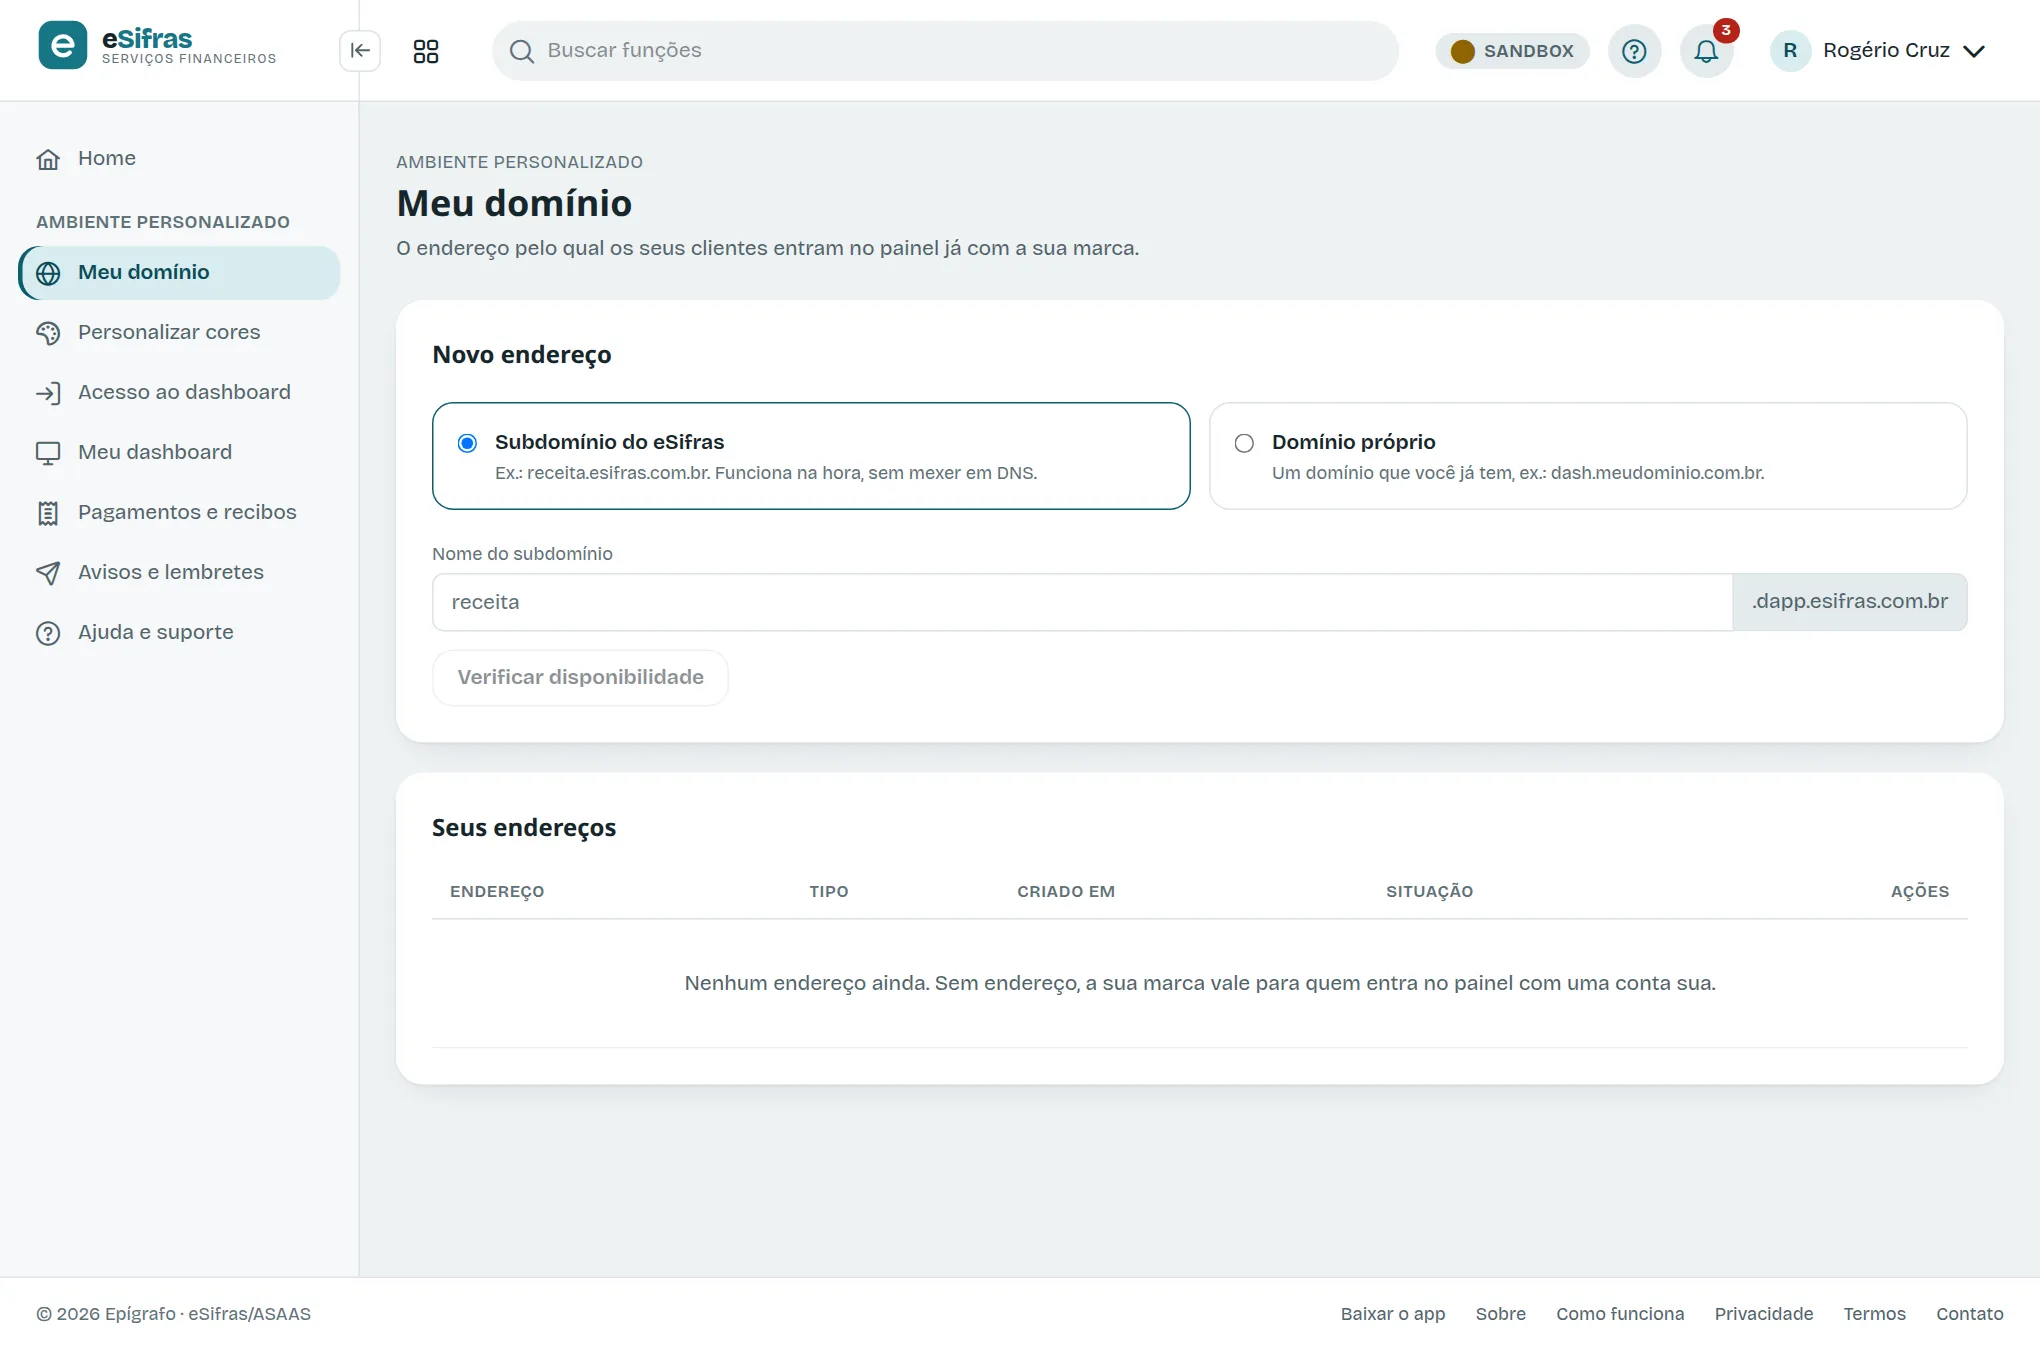Click the TIPO column header

click(829, 892)
